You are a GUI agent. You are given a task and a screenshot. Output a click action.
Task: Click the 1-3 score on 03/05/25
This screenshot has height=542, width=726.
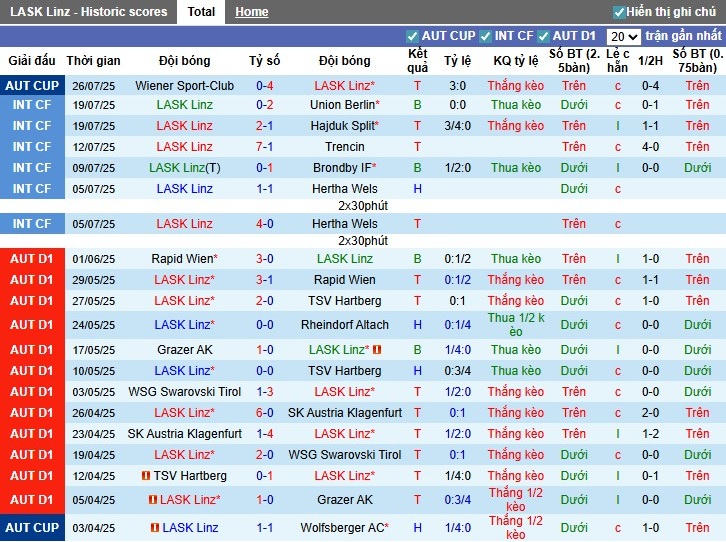point(264,392)
